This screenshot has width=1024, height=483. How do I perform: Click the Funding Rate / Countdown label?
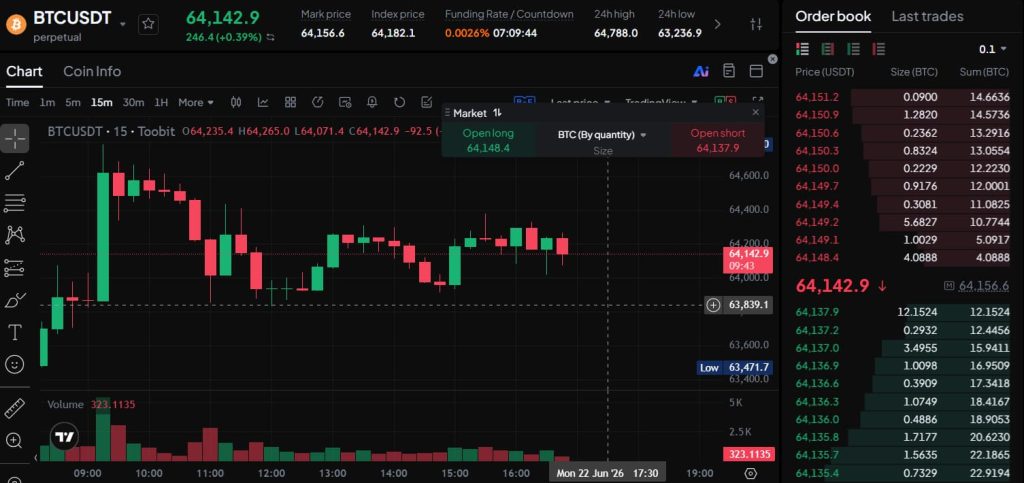(x=509, y=14)
